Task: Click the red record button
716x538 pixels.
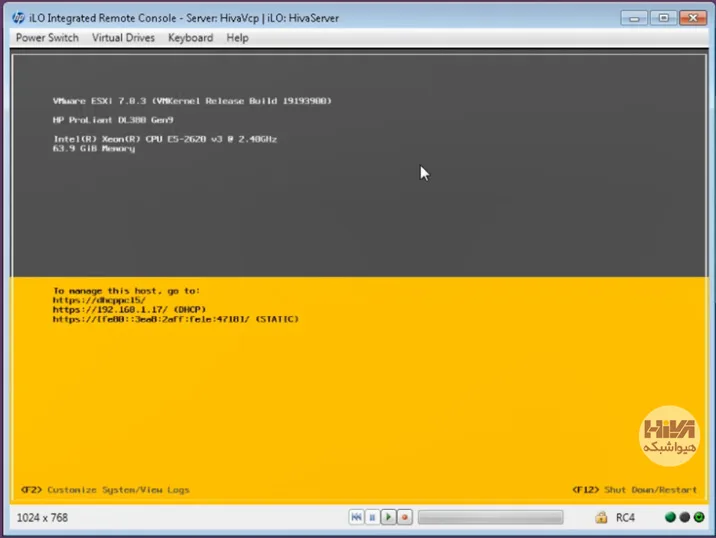Action: [x=405, y=517]
